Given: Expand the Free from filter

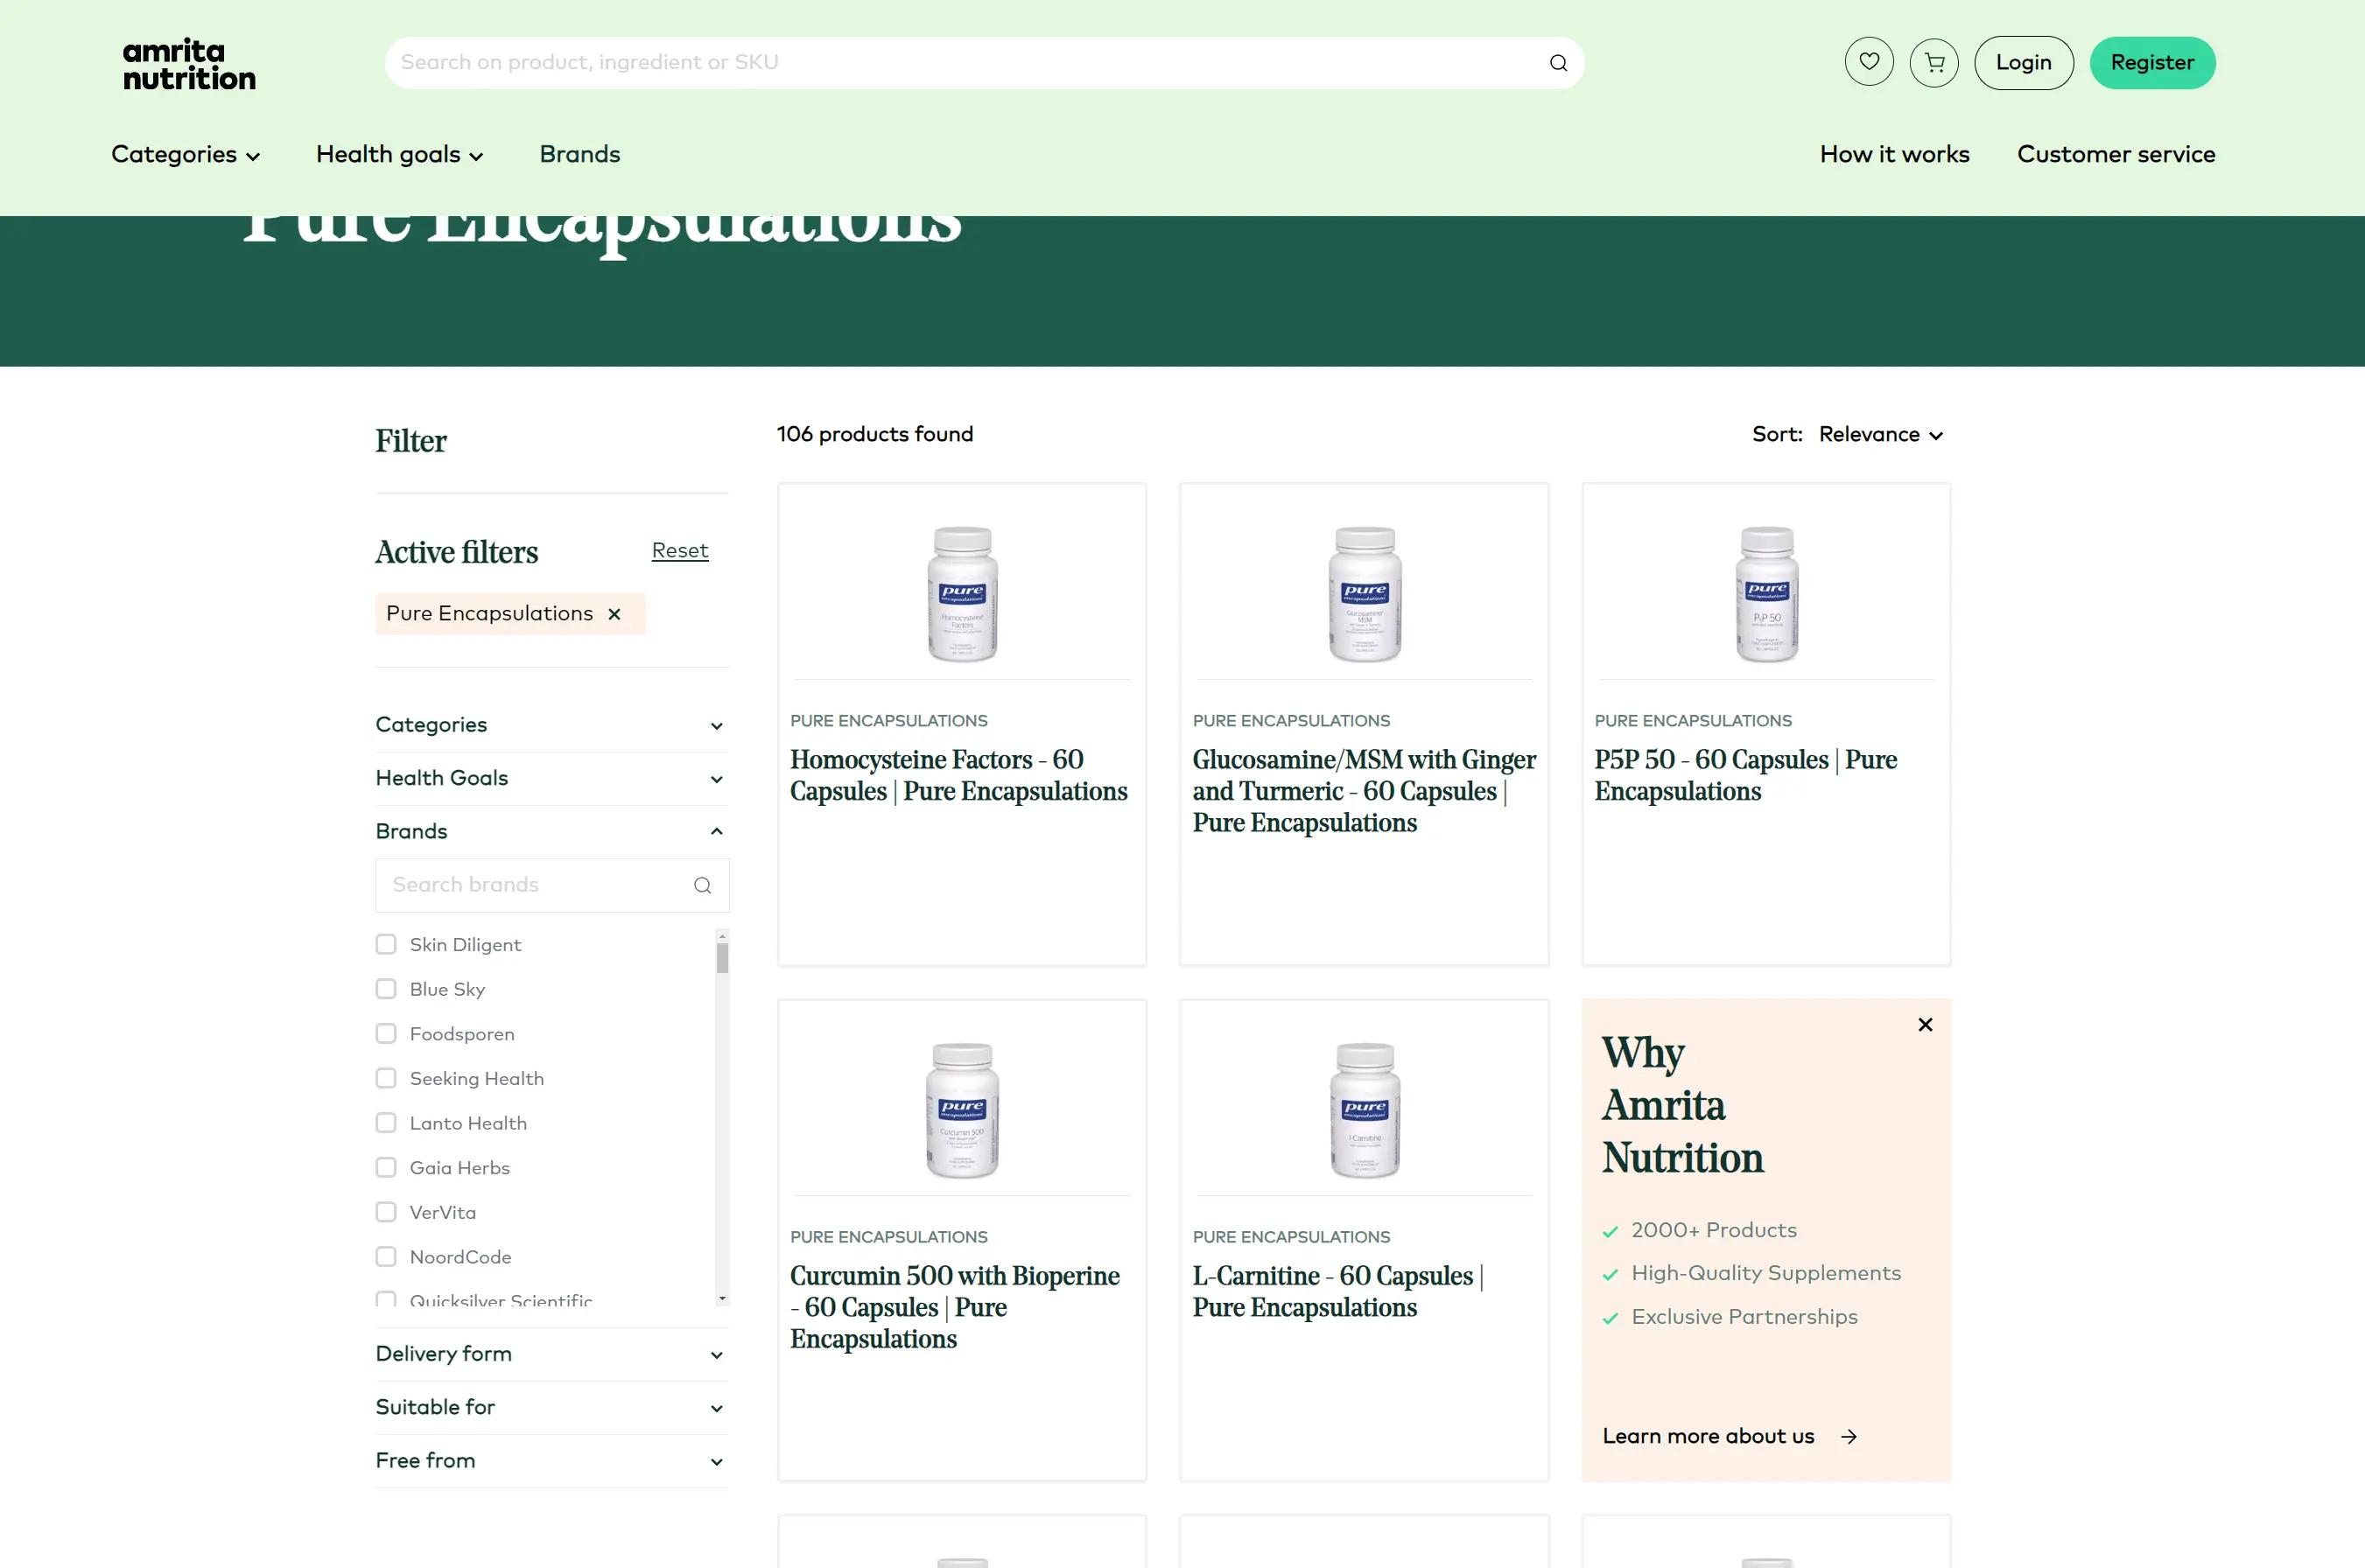Looking at the screenshot, I should pos(552,1461).
